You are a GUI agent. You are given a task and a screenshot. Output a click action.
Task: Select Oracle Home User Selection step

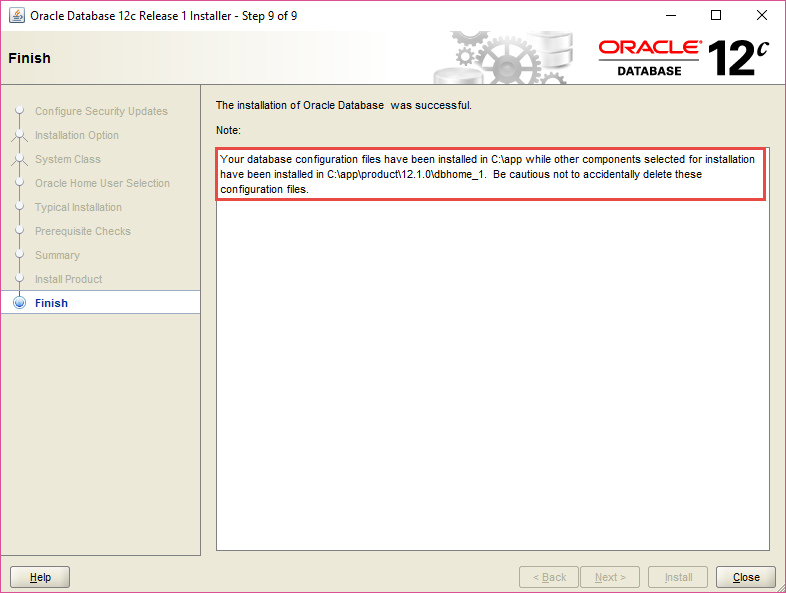pos(102,183)
